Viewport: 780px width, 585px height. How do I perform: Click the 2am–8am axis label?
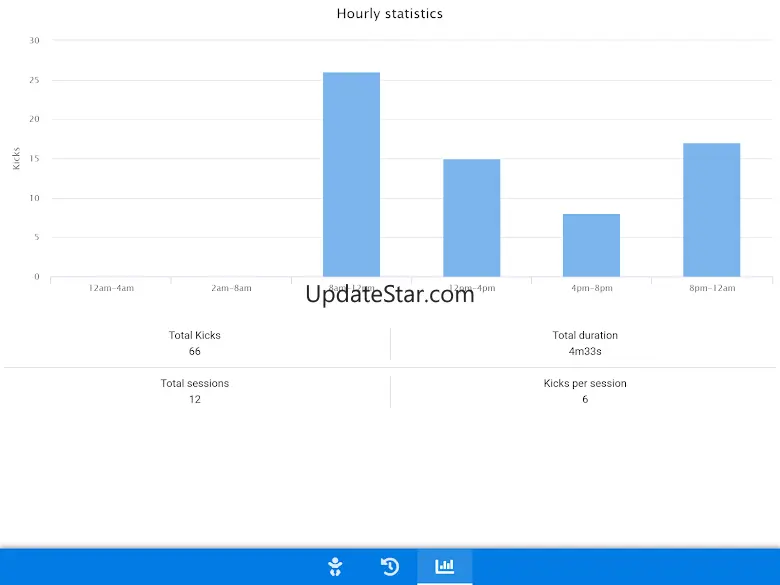(x=231, y=288)
